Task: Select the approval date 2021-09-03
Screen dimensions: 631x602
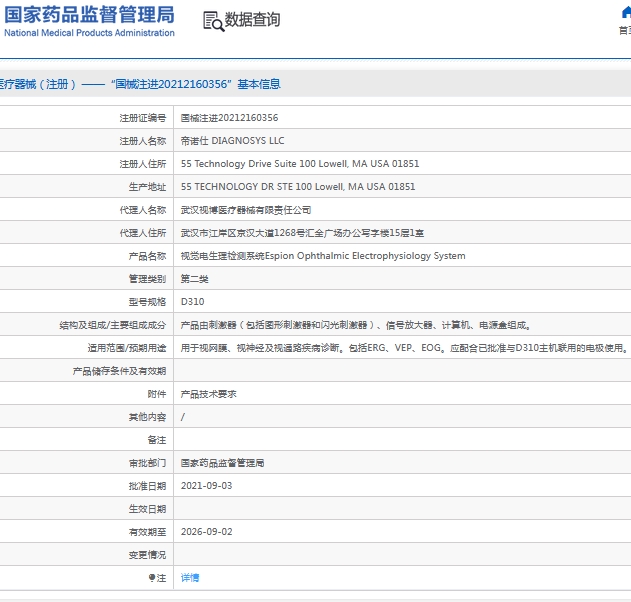Action: [206, 486]
